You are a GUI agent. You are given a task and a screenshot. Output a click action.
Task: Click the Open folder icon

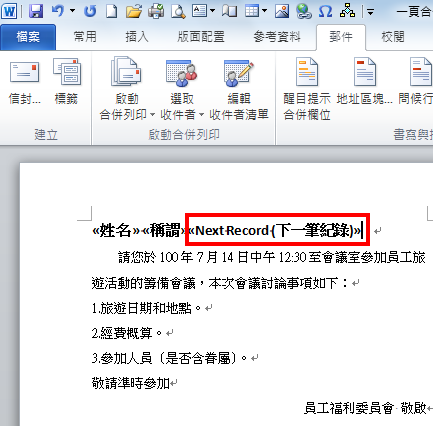coord(134,11)
